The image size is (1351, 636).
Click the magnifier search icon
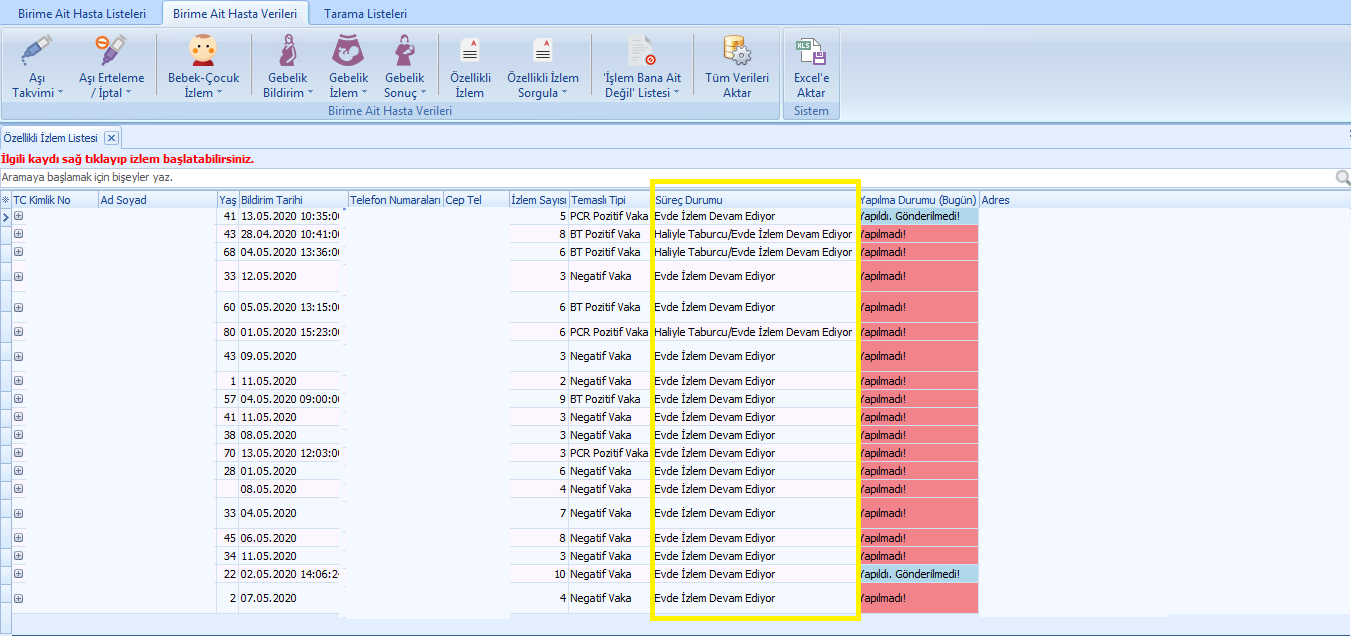(x=1342, y=178)
